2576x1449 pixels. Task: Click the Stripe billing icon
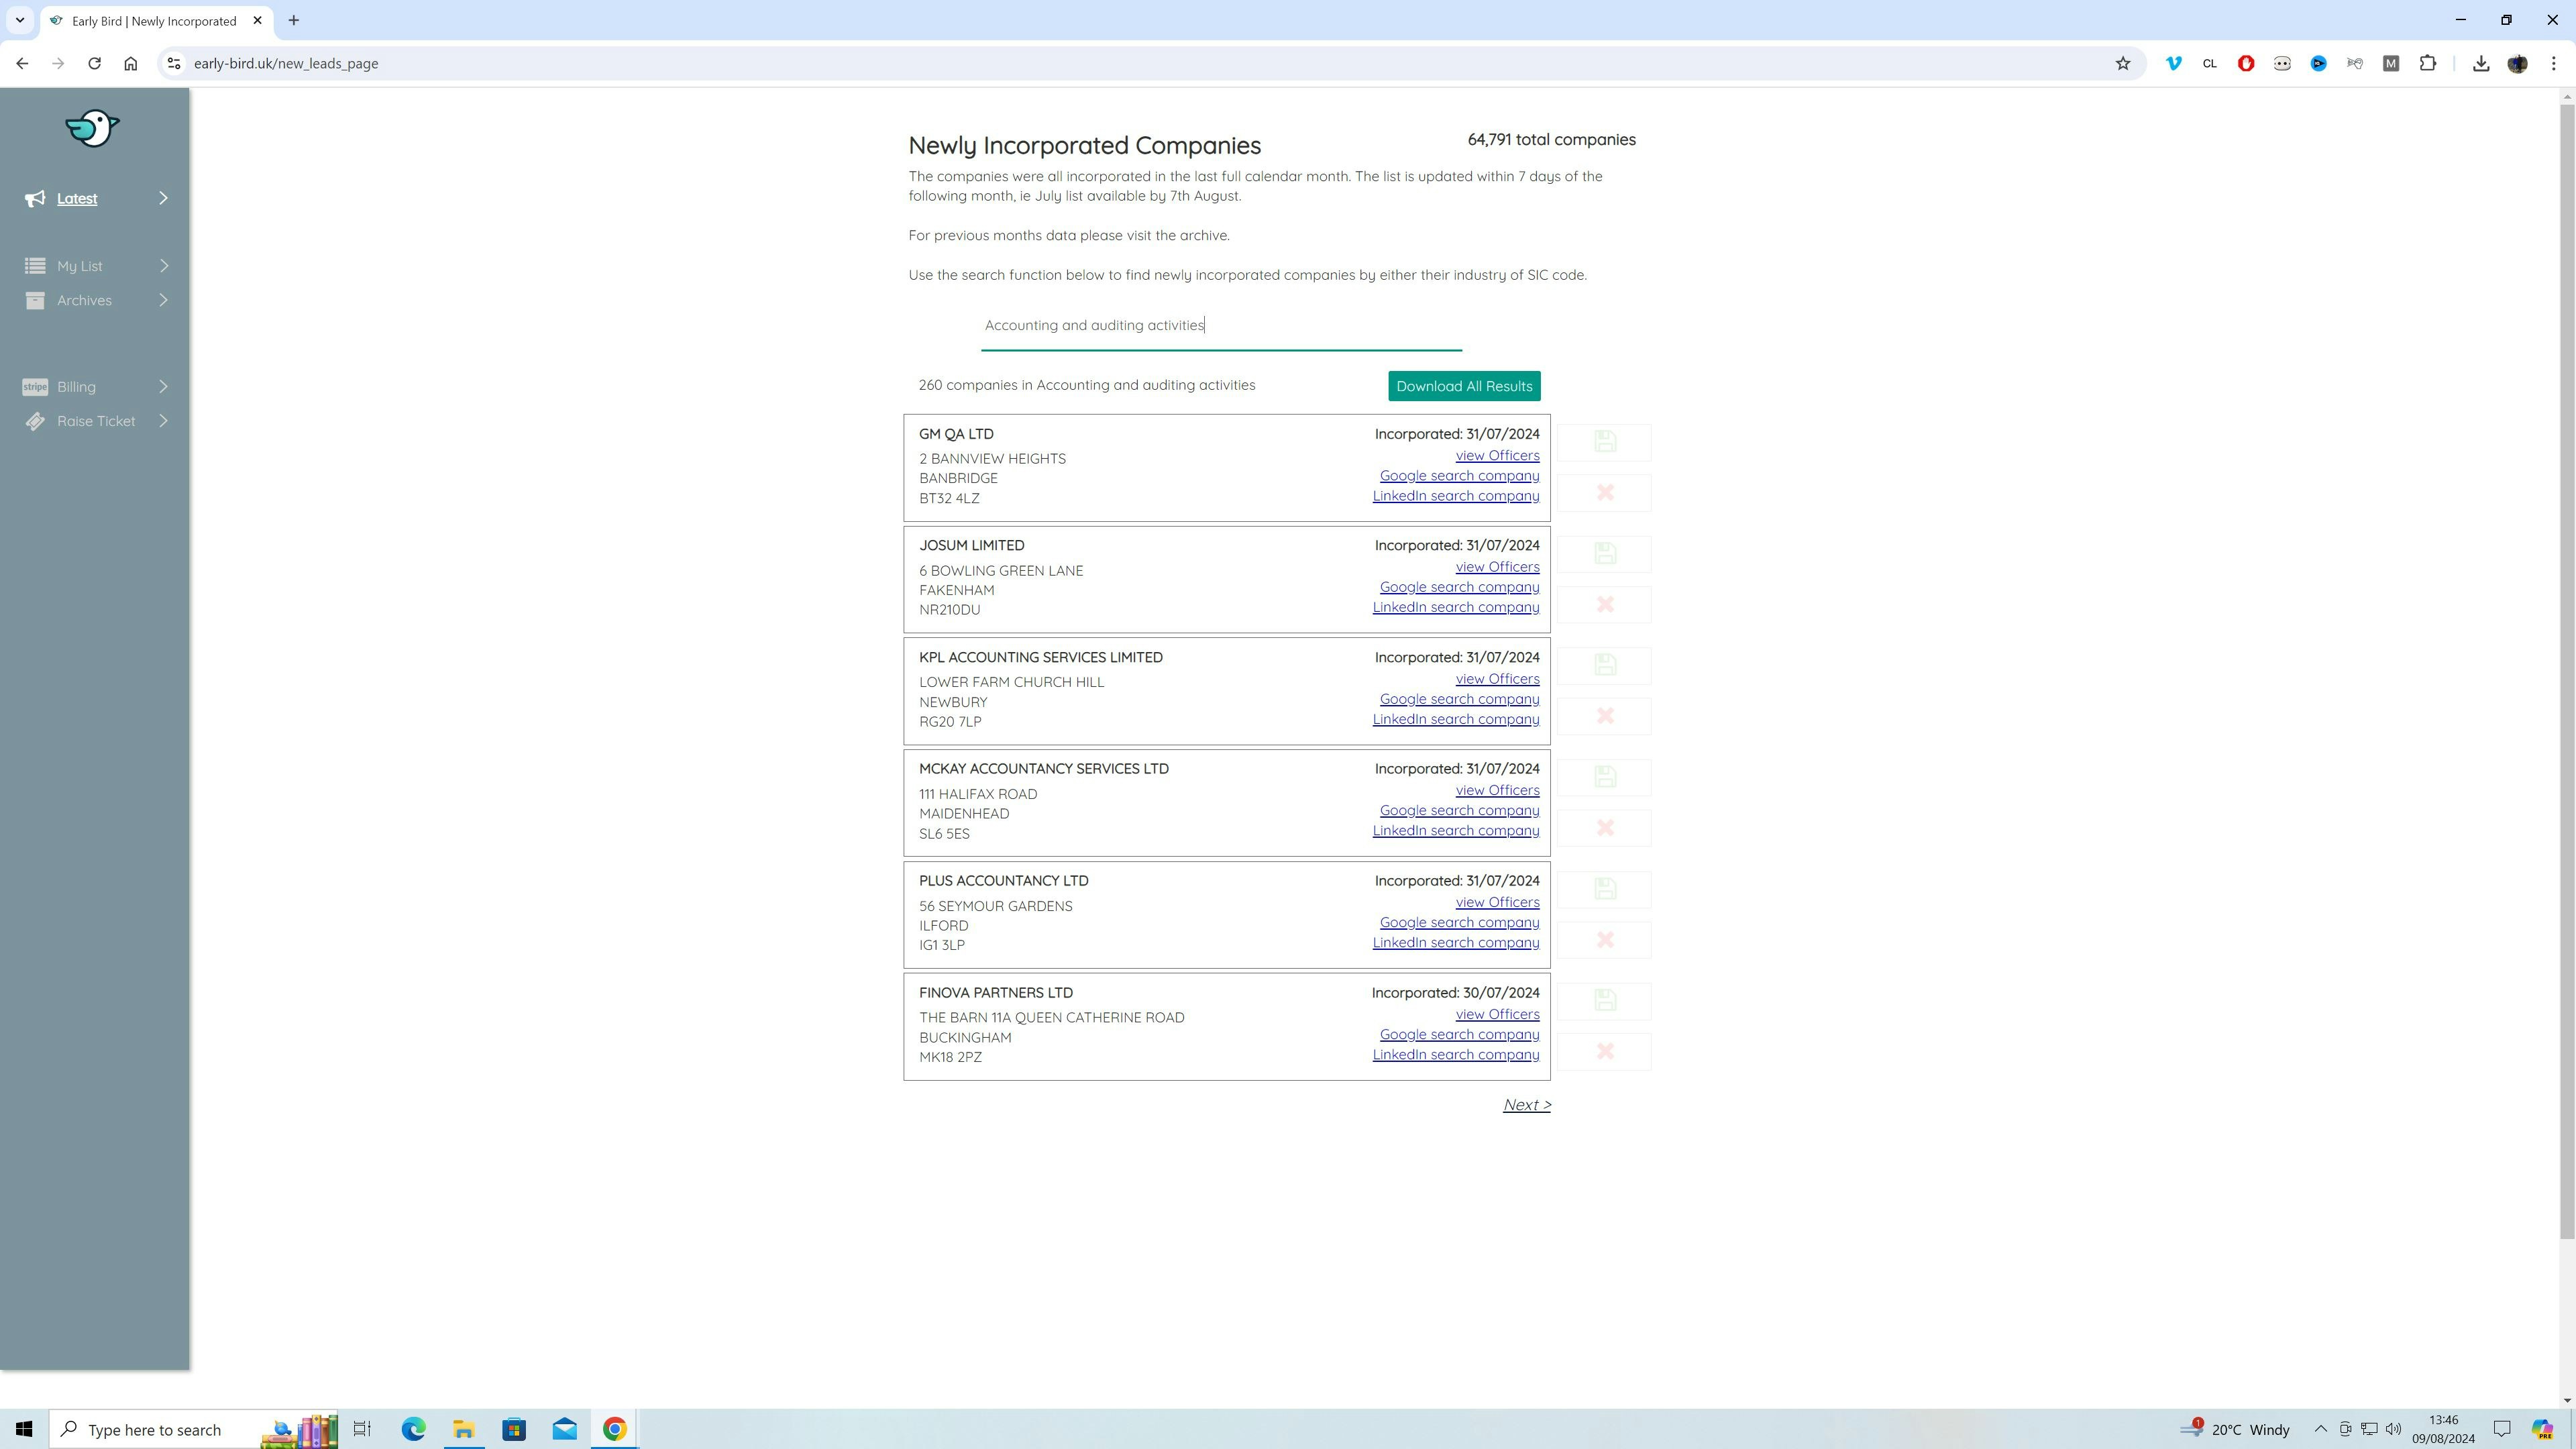click(x=35, y=387)
